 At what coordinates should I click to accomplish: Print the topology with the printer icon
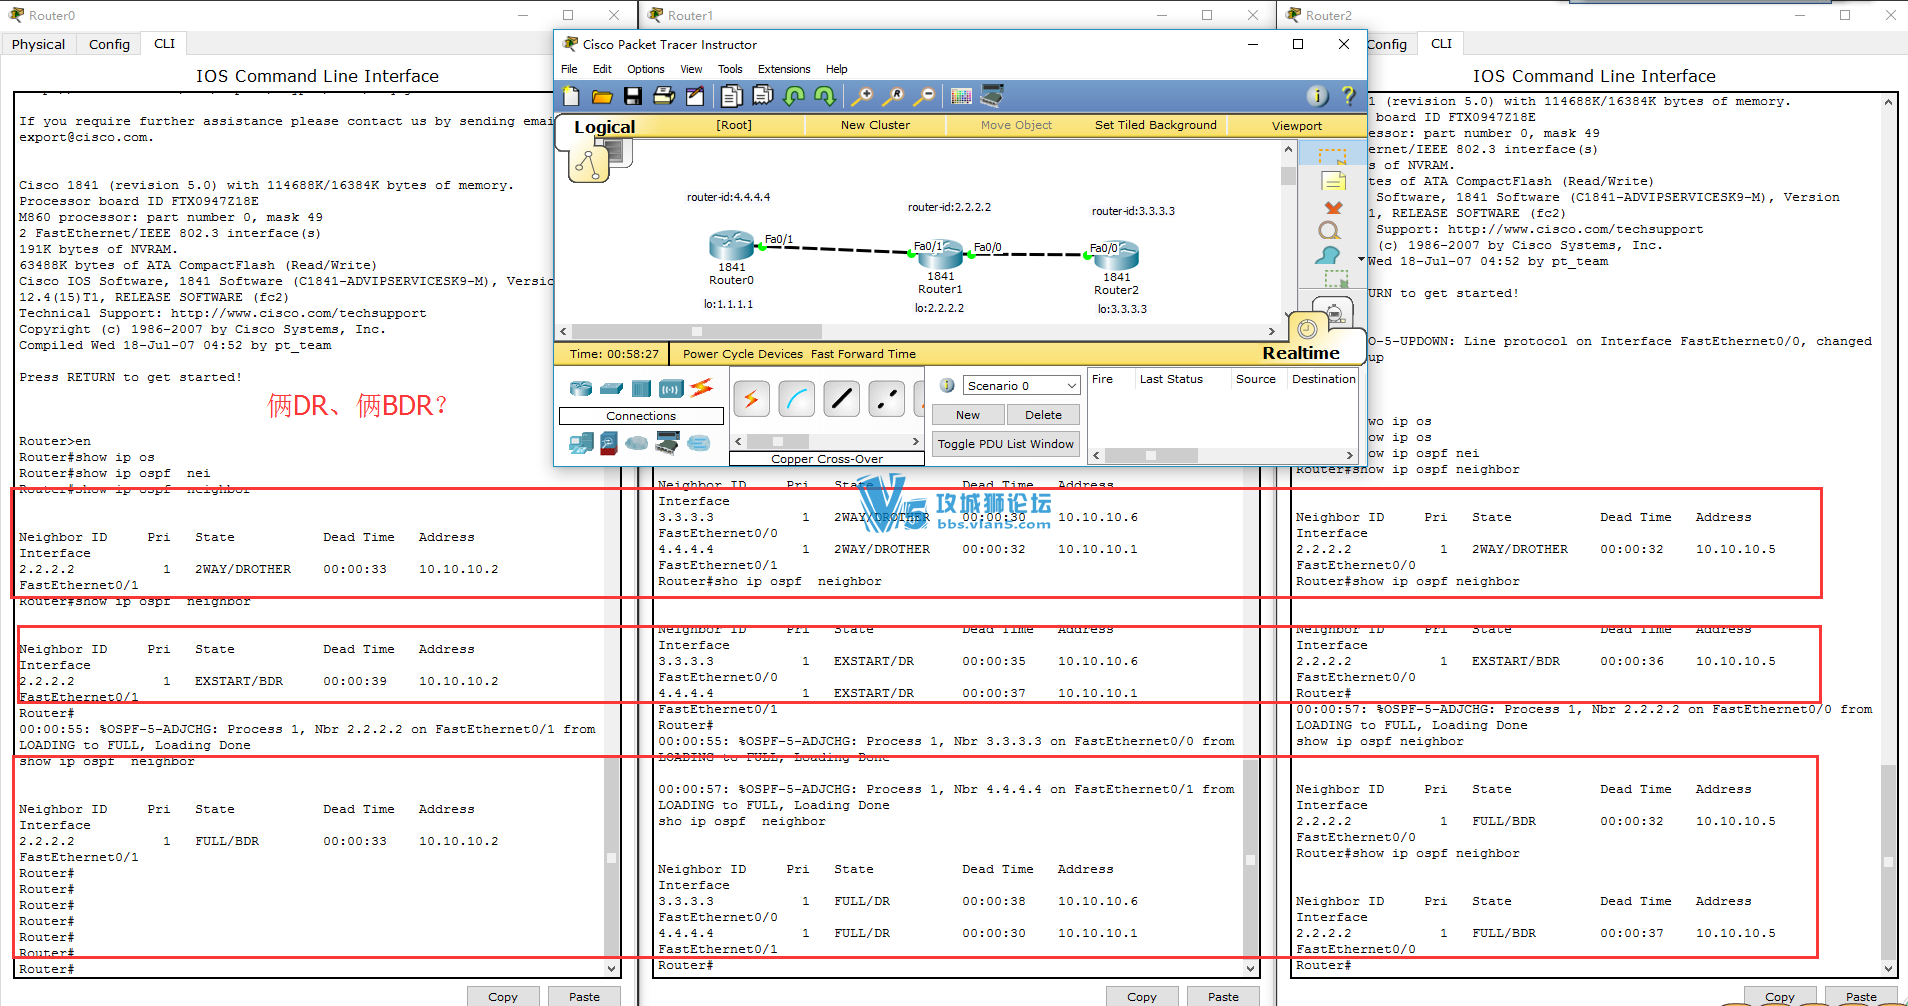pyautogui.click(x=664, y=96)
